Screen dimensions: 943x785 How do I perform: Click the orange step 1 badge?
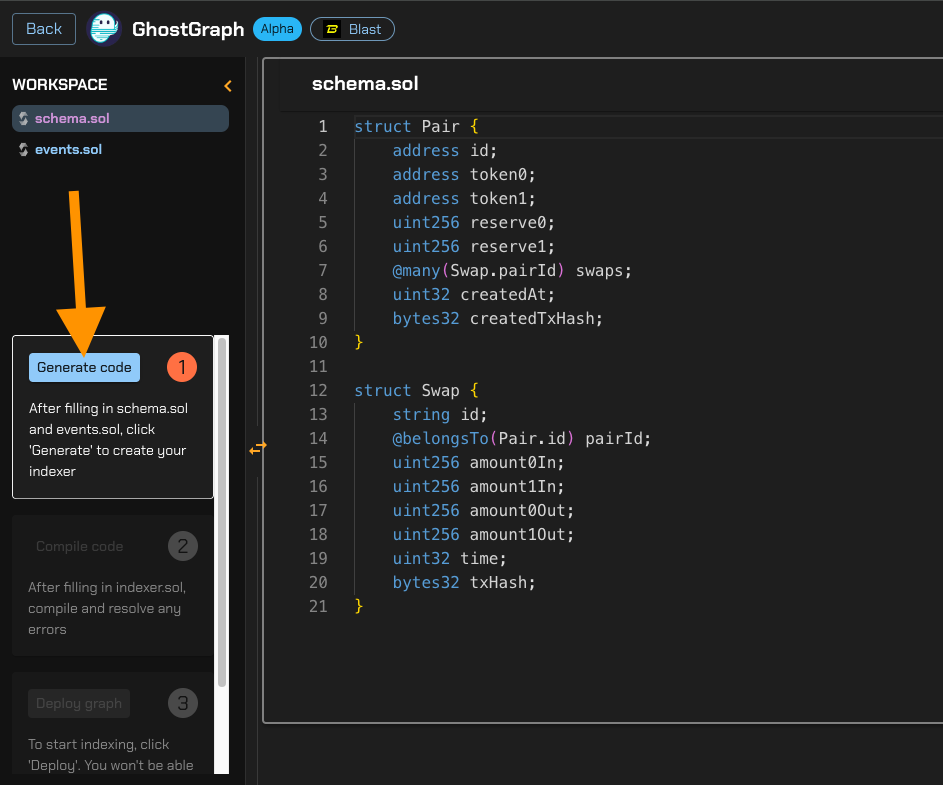(x=182, y=368)
